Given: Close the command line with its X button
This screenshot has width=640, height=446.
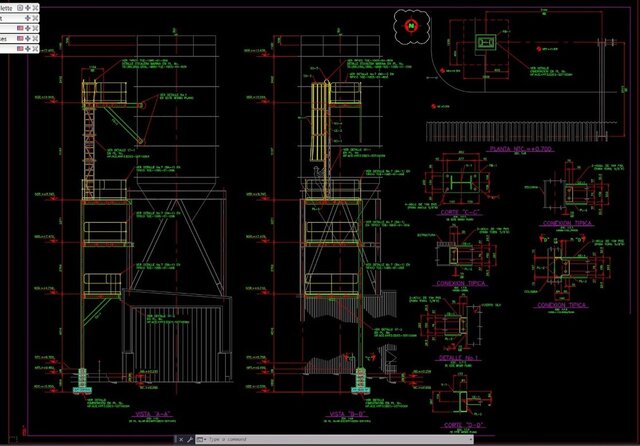Looking at the screenshot, I should point(181,439).
